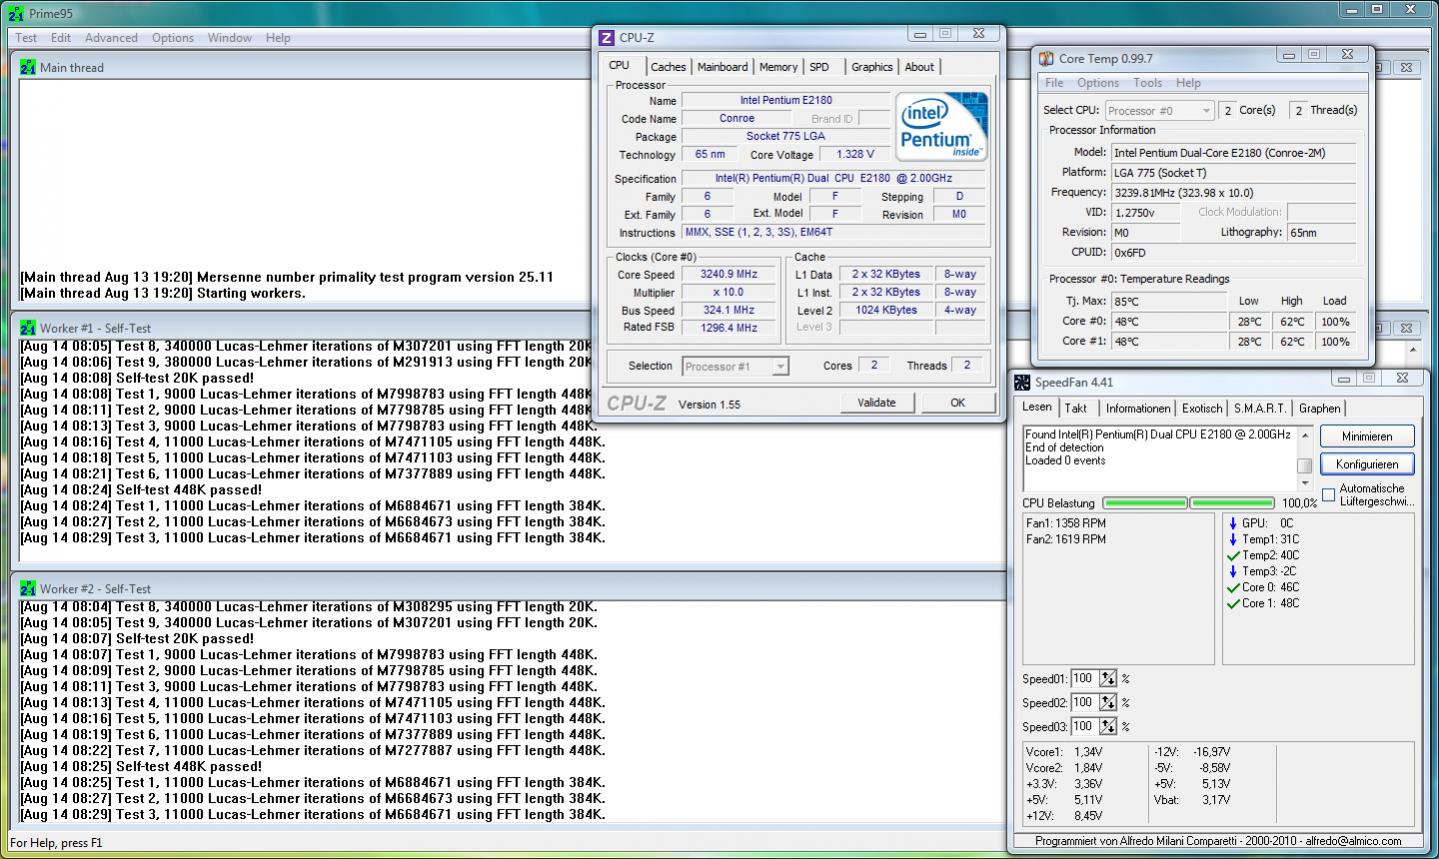Switch to SpeedFan Takt tab
1439x859 pixels.
(x=1076, y=408)
